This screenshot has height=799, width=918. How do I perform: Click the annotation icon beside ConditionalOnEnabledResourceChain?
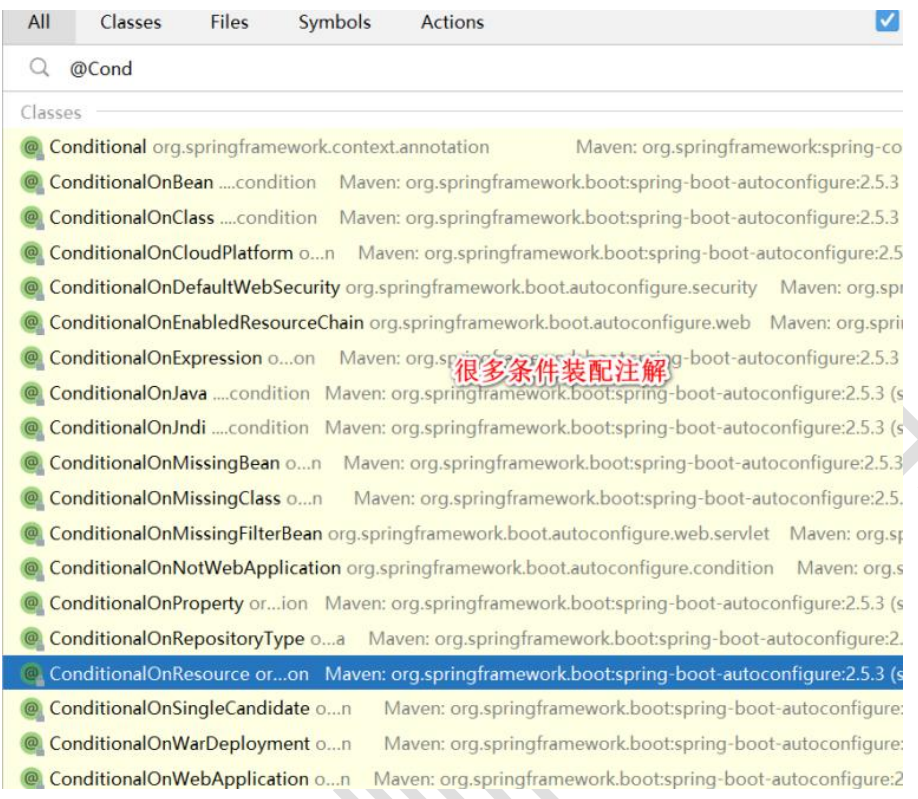pos(32,323)
